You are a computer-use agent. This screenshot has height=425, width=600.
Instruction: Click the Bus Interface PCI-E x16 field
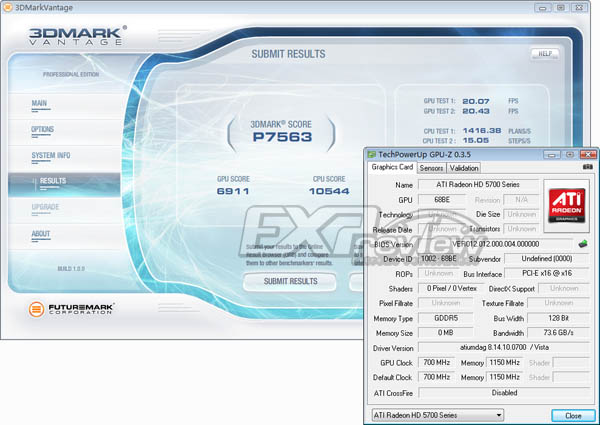(x=547, y=273)
